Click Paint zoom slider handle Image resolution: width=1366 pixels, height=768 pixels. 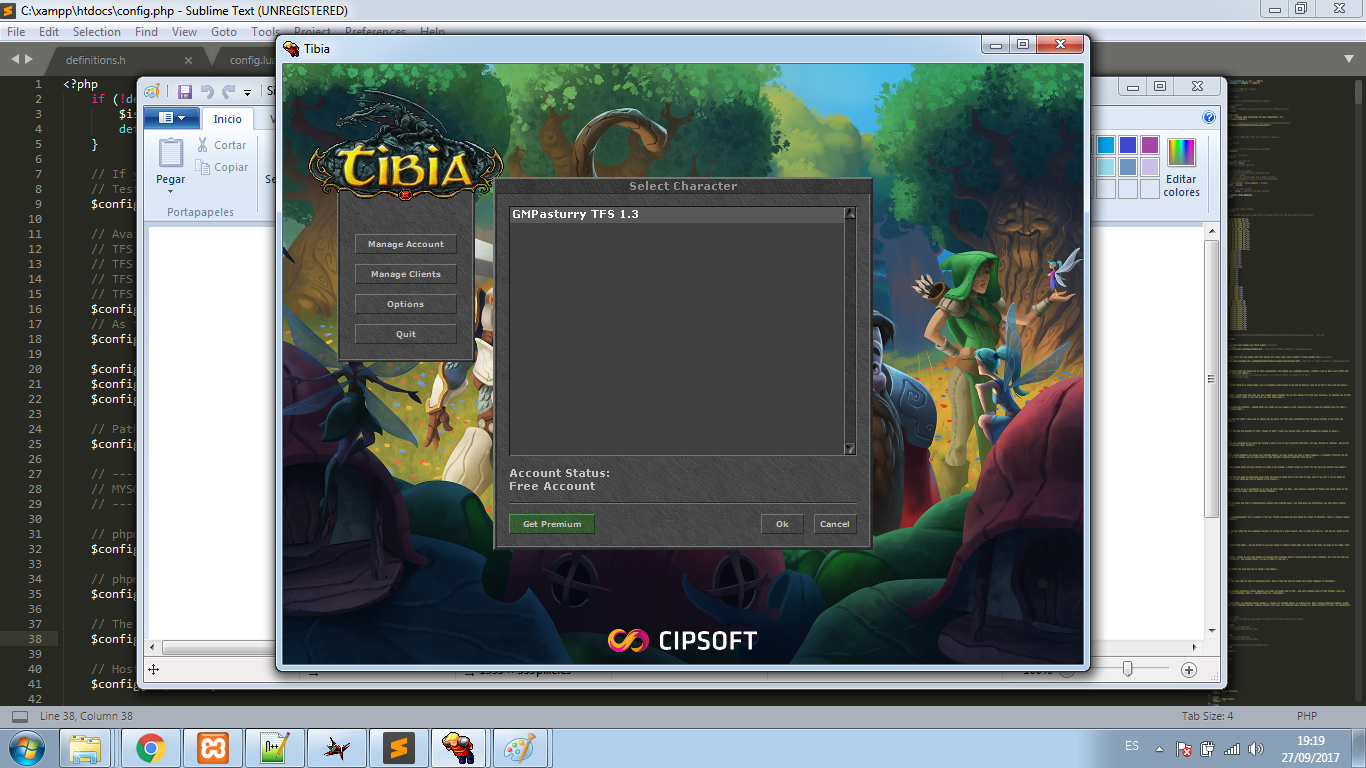point(1128,669)
